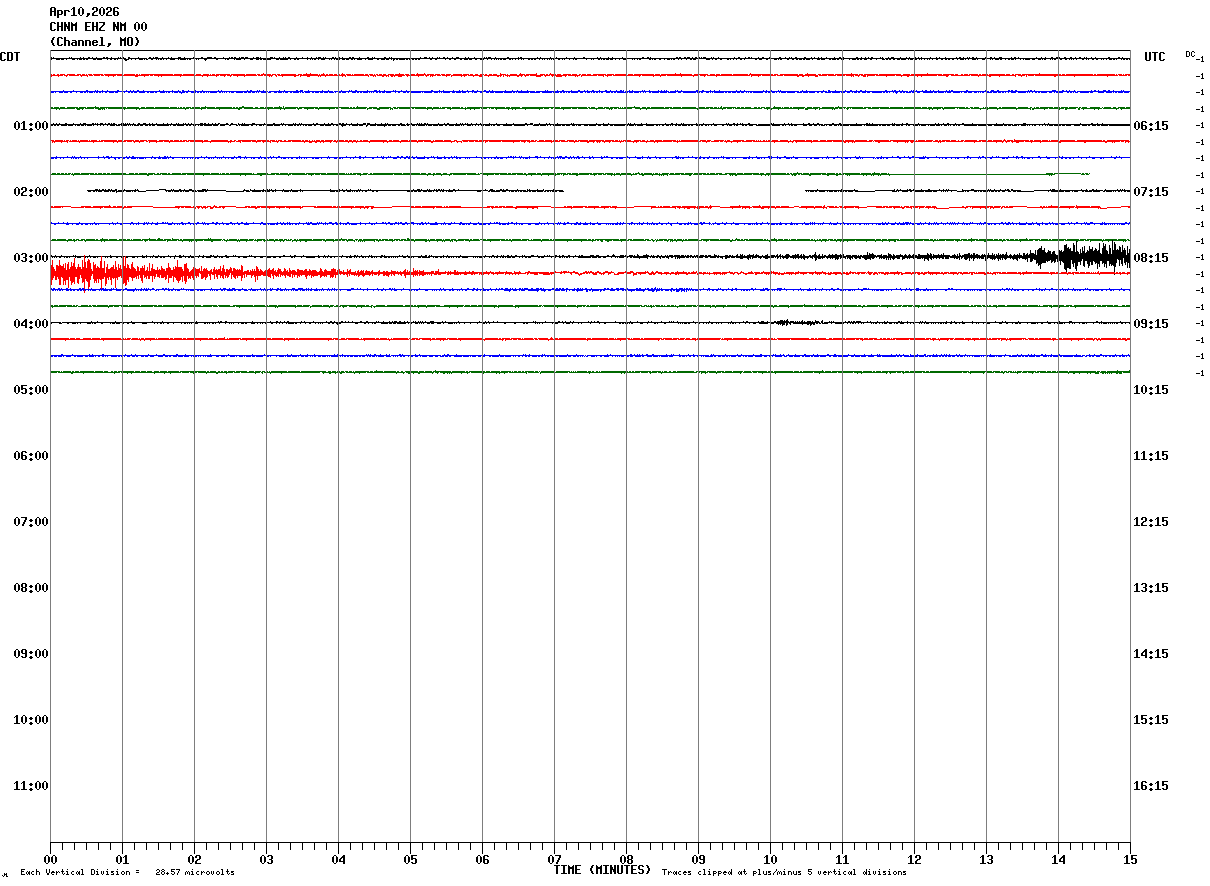Select the CHNM EHZ NM 00 station label
Image resolution: width=1210 pixels, height=886 pixels.
pos(98,27)
